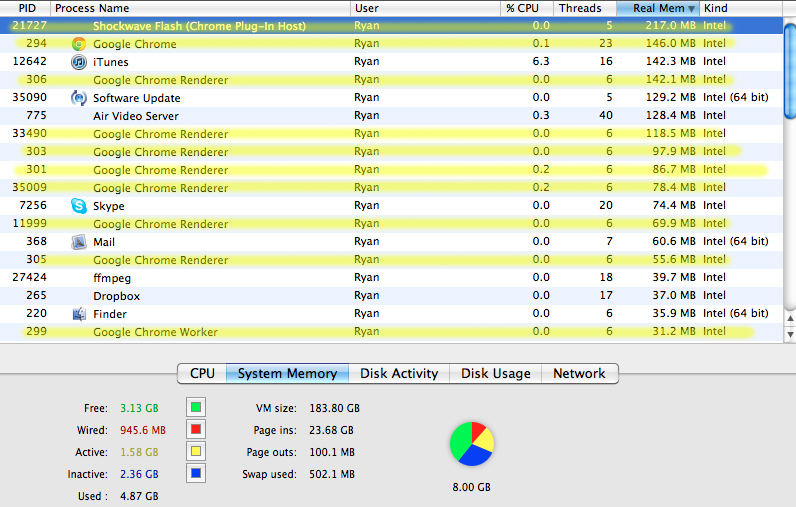Viewport: 796px width, 507px height.
Task: Select the Dropbox process row
Action: click(x=391, y=296)
